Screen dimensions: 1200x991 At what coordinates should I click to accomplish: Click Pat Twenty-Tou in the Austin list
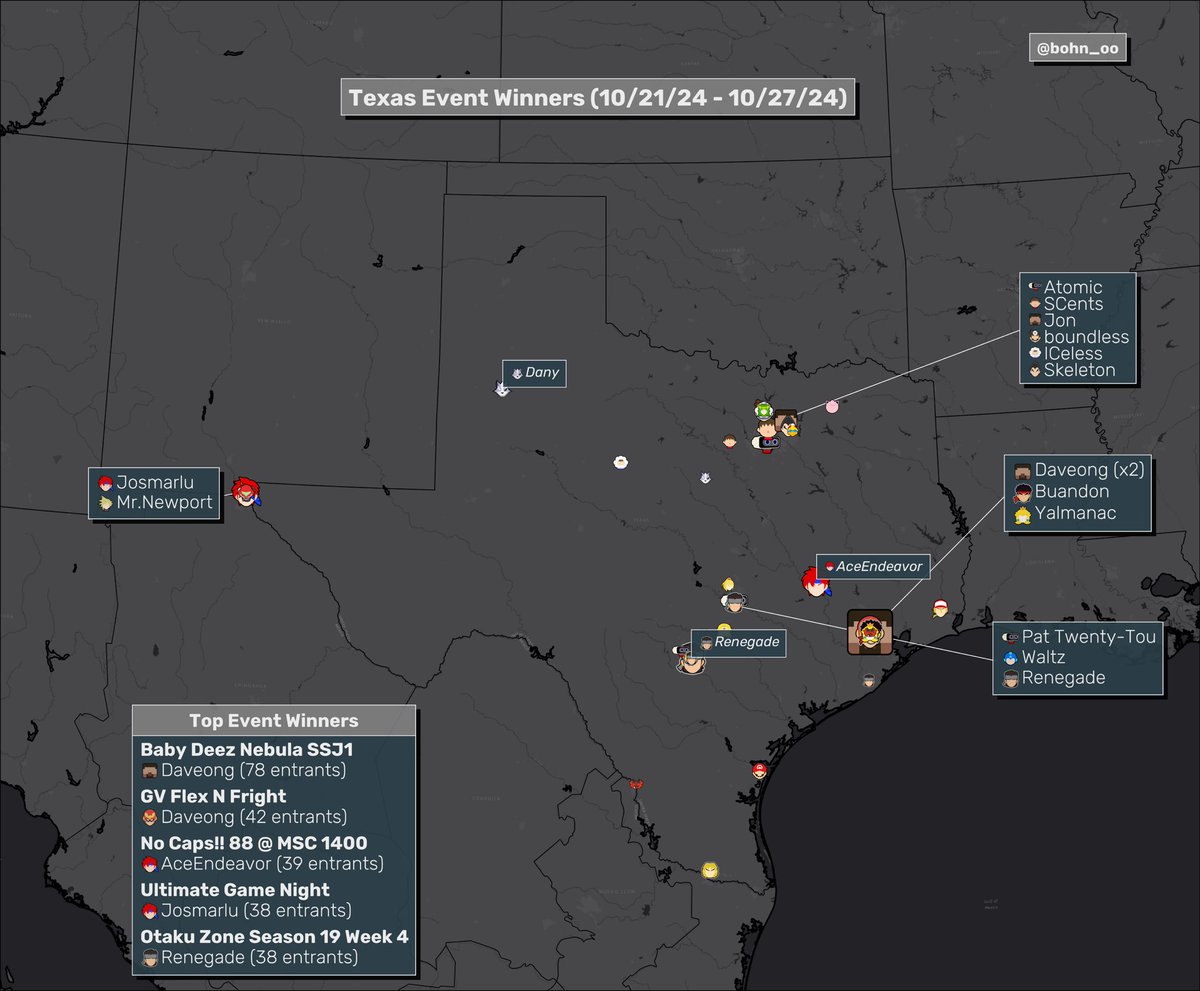1089,637
